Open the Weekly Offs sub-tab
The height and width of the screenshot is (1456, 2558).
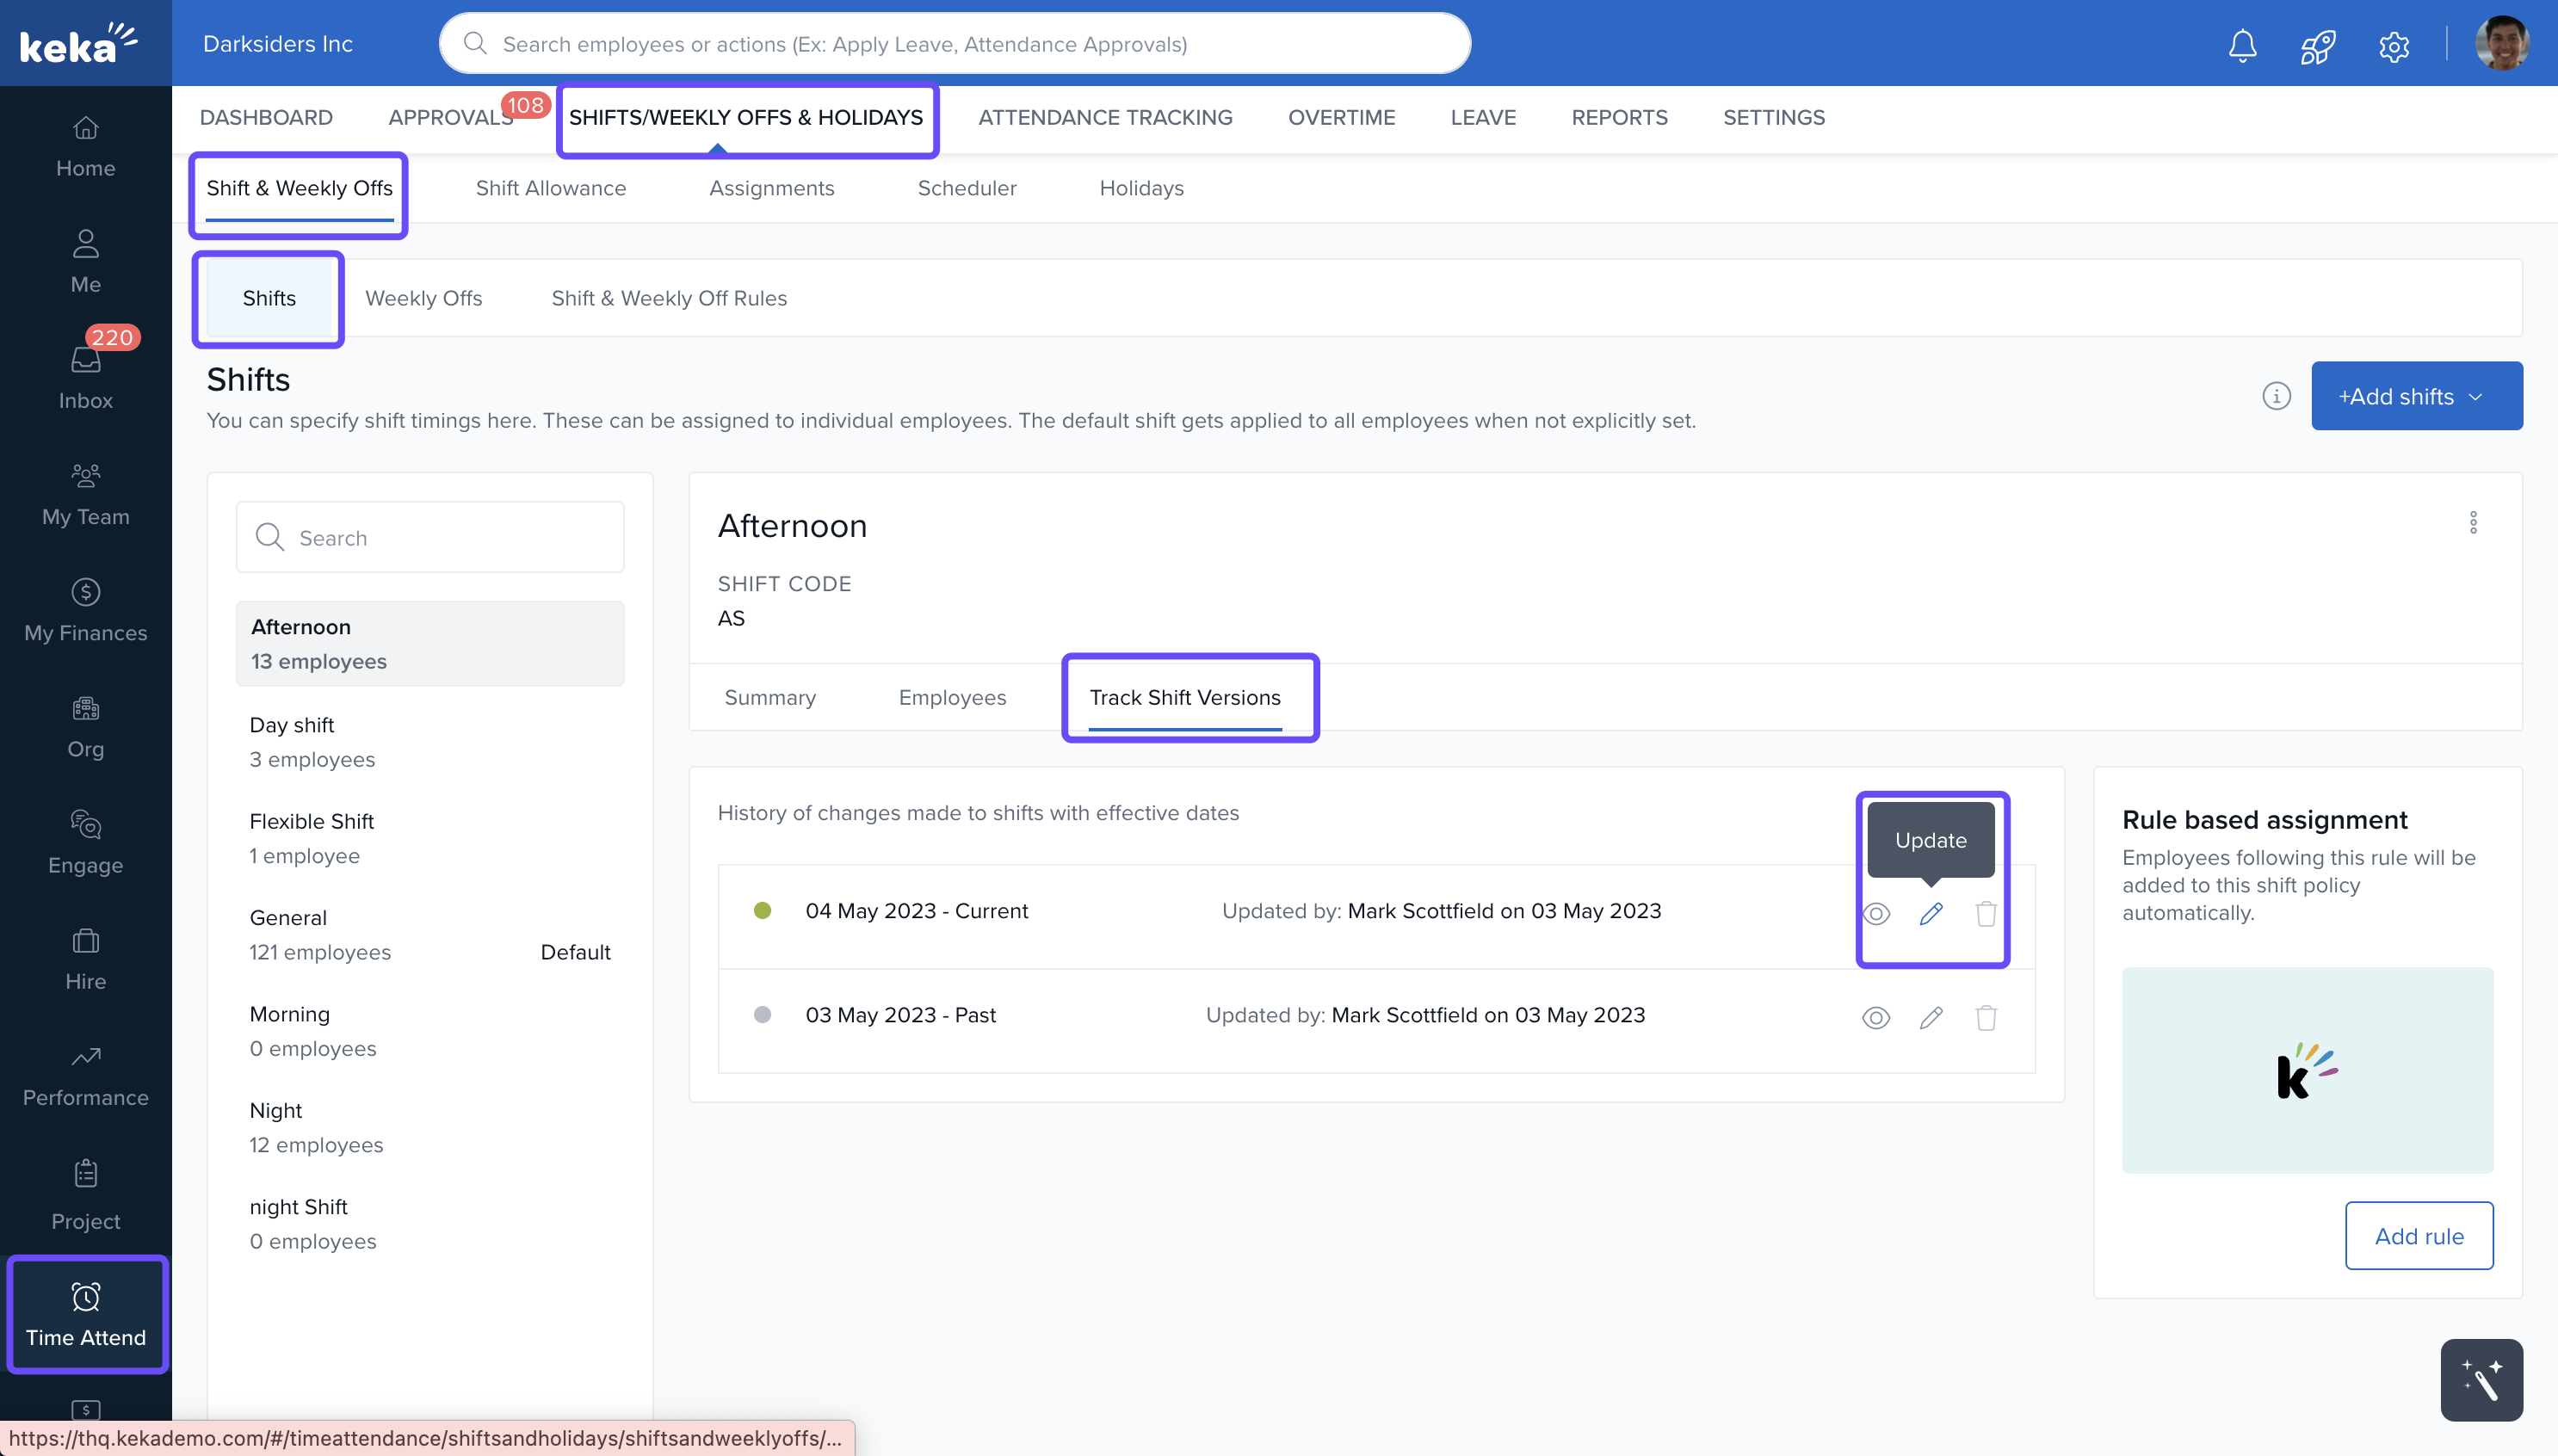coord(423,298)
